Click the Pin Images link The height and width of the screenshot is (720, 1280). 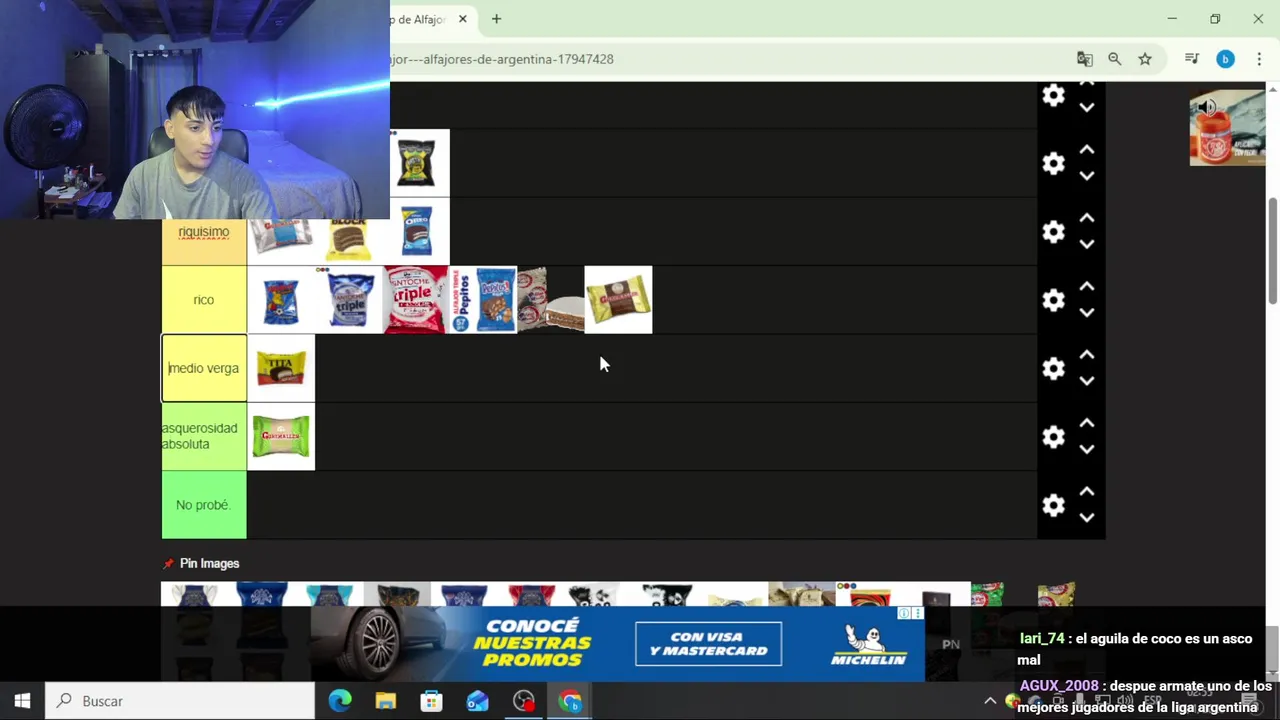coord(209,564)
